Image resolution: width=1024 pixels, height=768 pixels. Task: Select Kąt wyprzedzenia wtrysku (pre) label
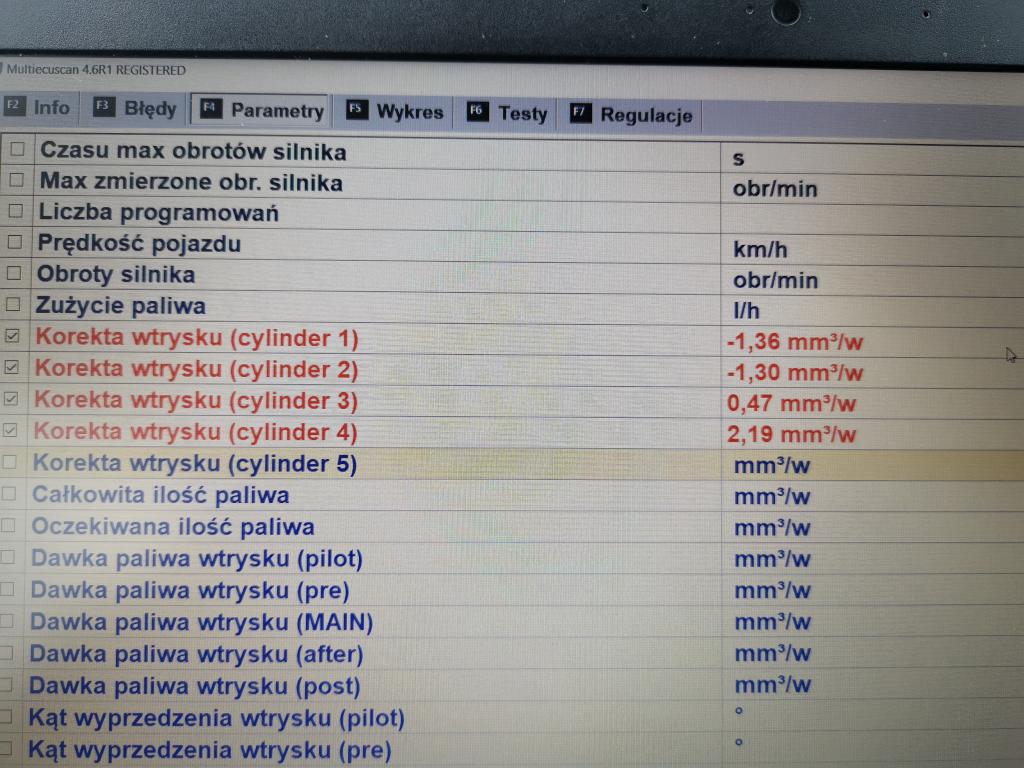point(209,750)
